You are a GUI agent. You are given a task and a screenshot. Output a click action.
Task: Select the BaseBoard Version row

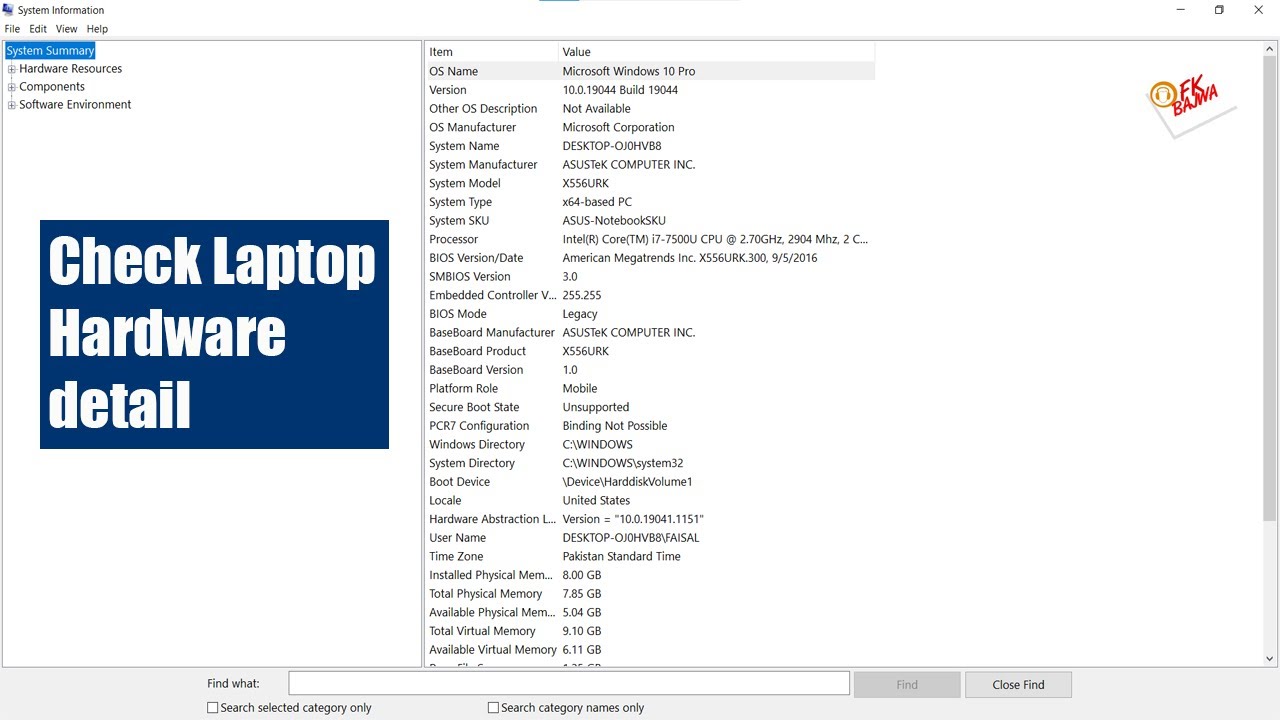tap(650, 370)
